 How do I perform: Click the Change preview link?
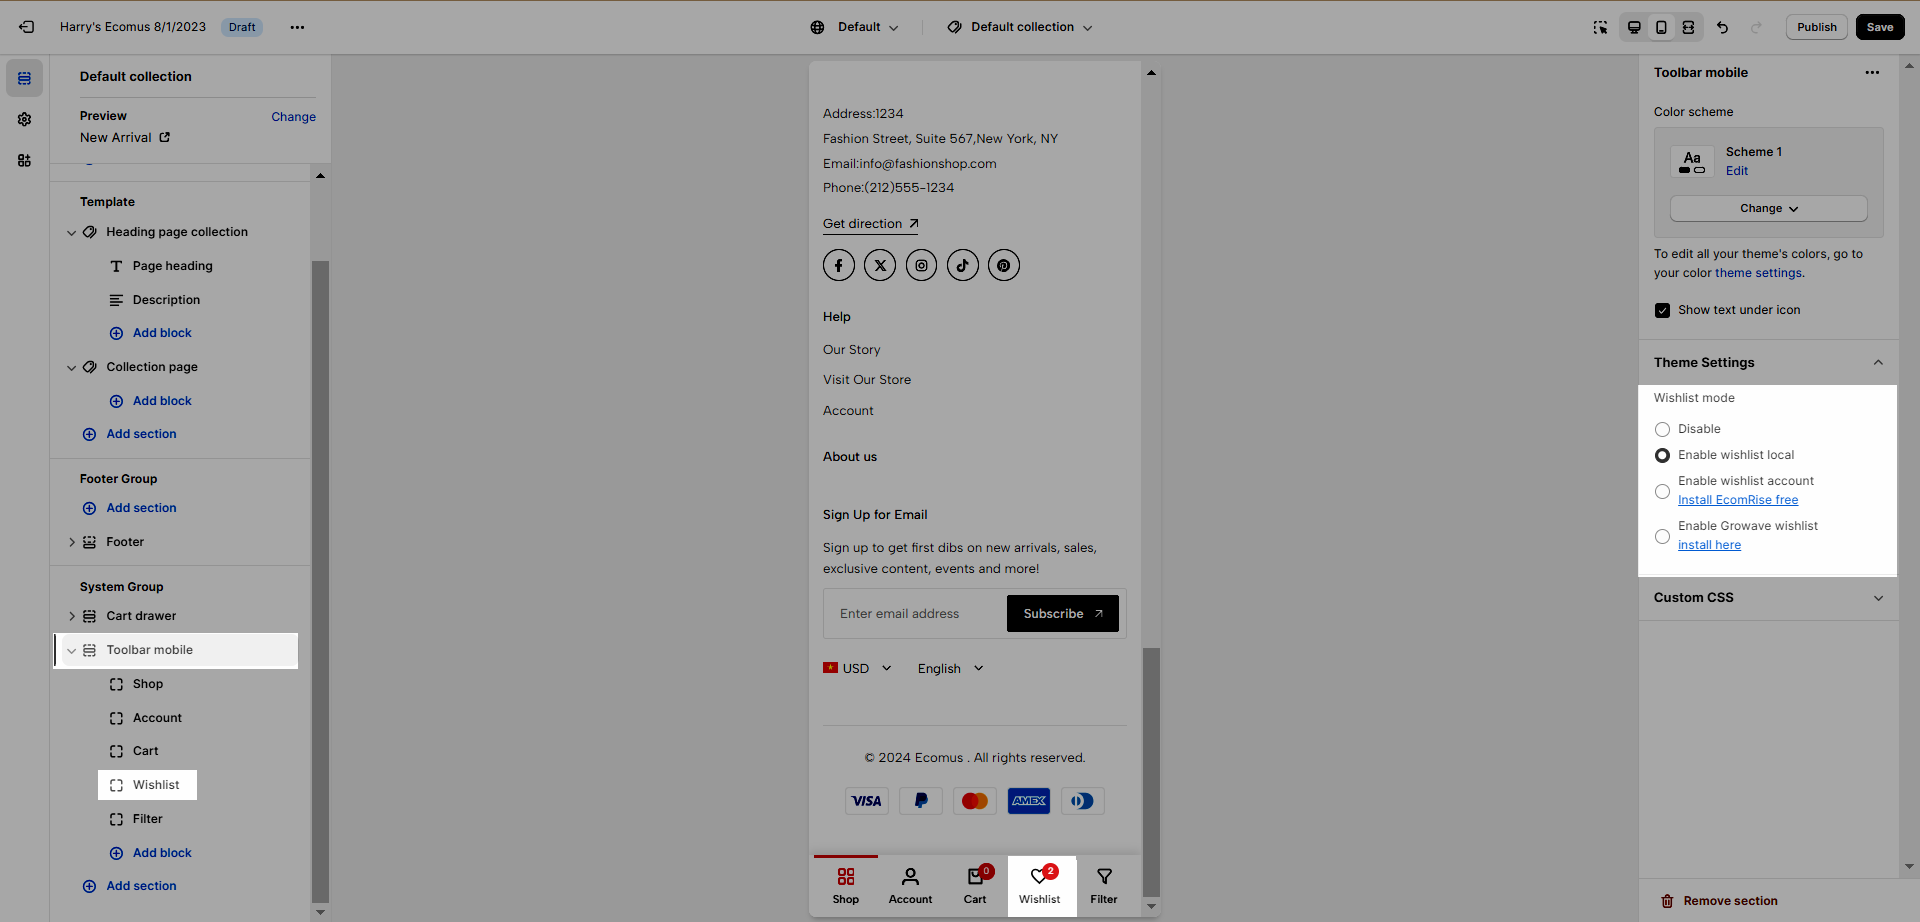(x=293, y=116)
